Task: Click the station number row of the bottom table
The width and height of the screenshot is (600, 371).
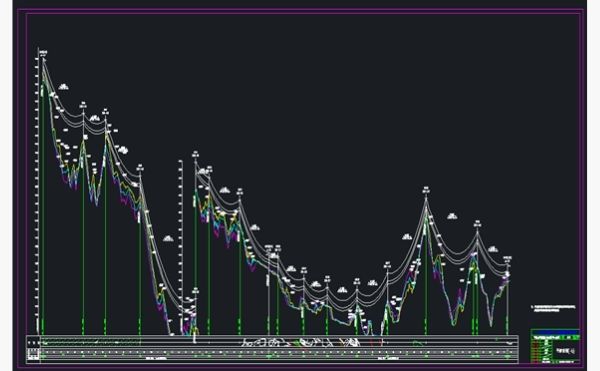Action: click(272, 352)
